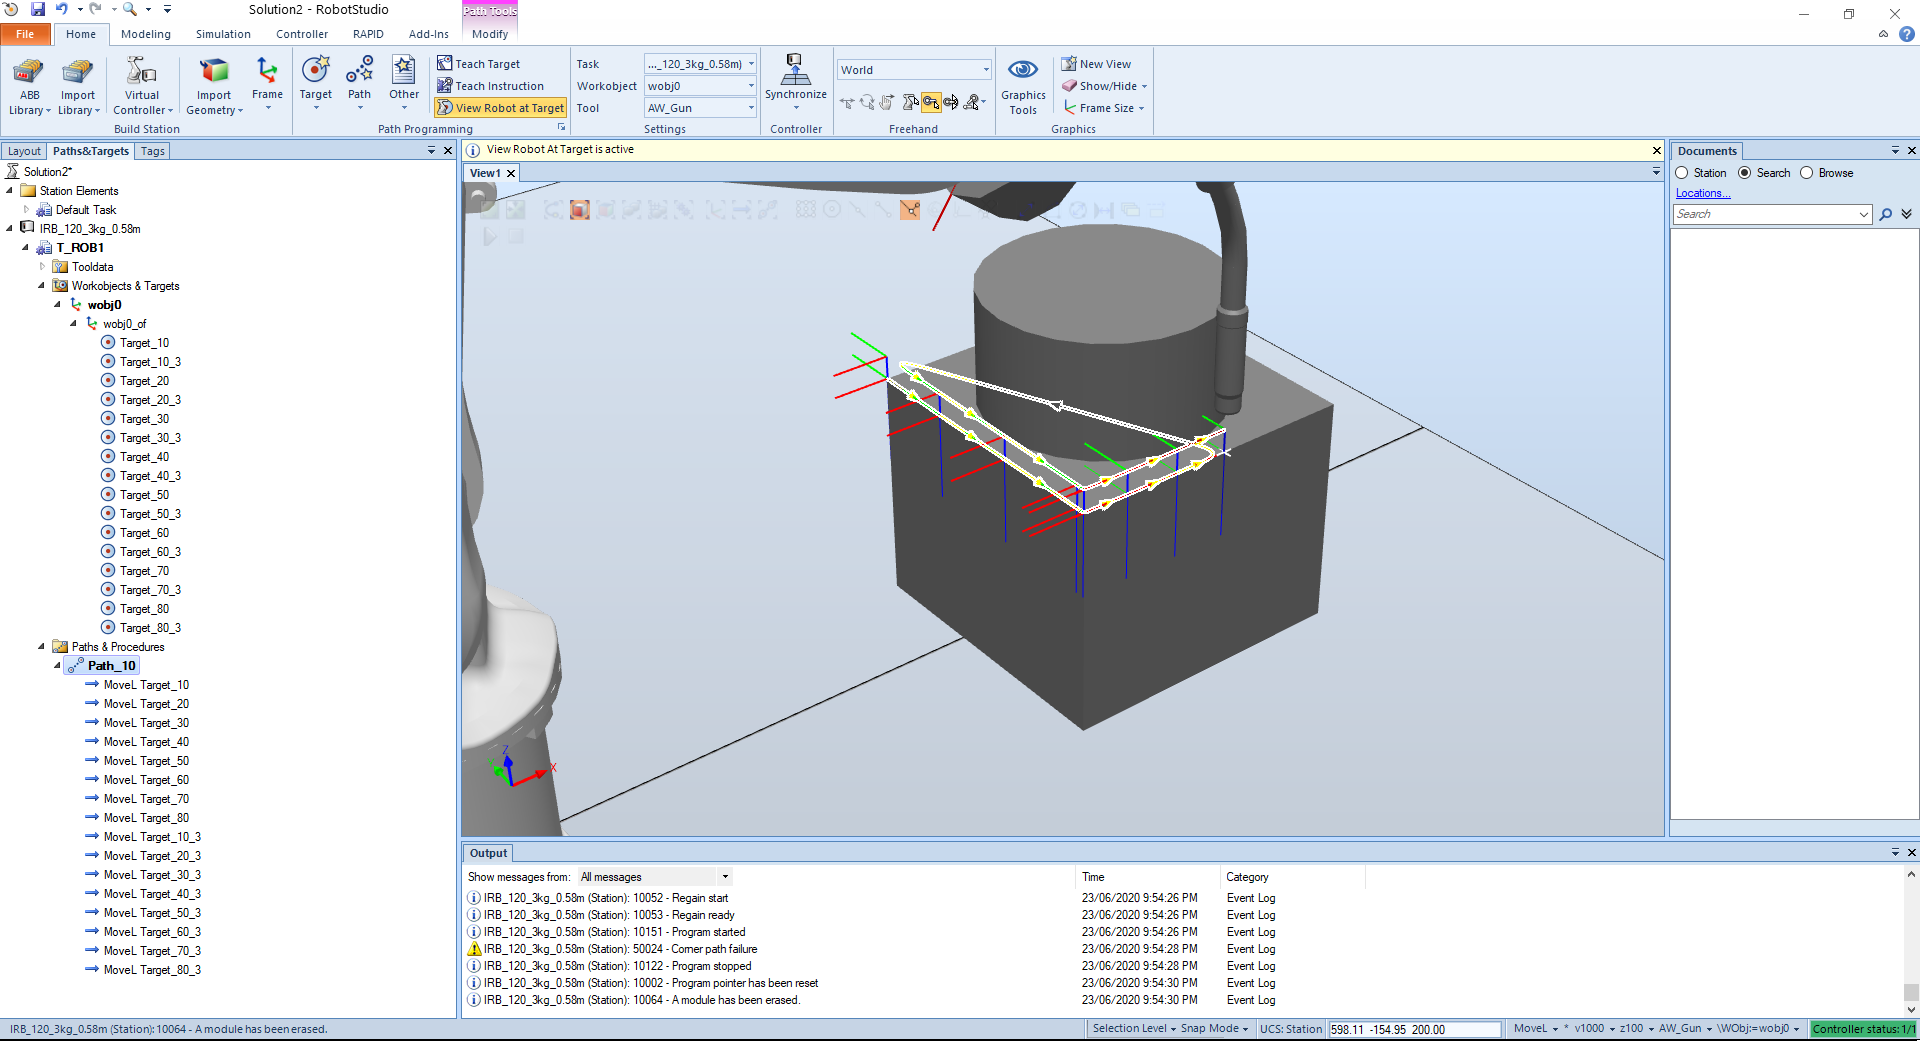Click the Frame tool icon
The height and width of the screenshot is (1041, 1920).
pos(267,72)
